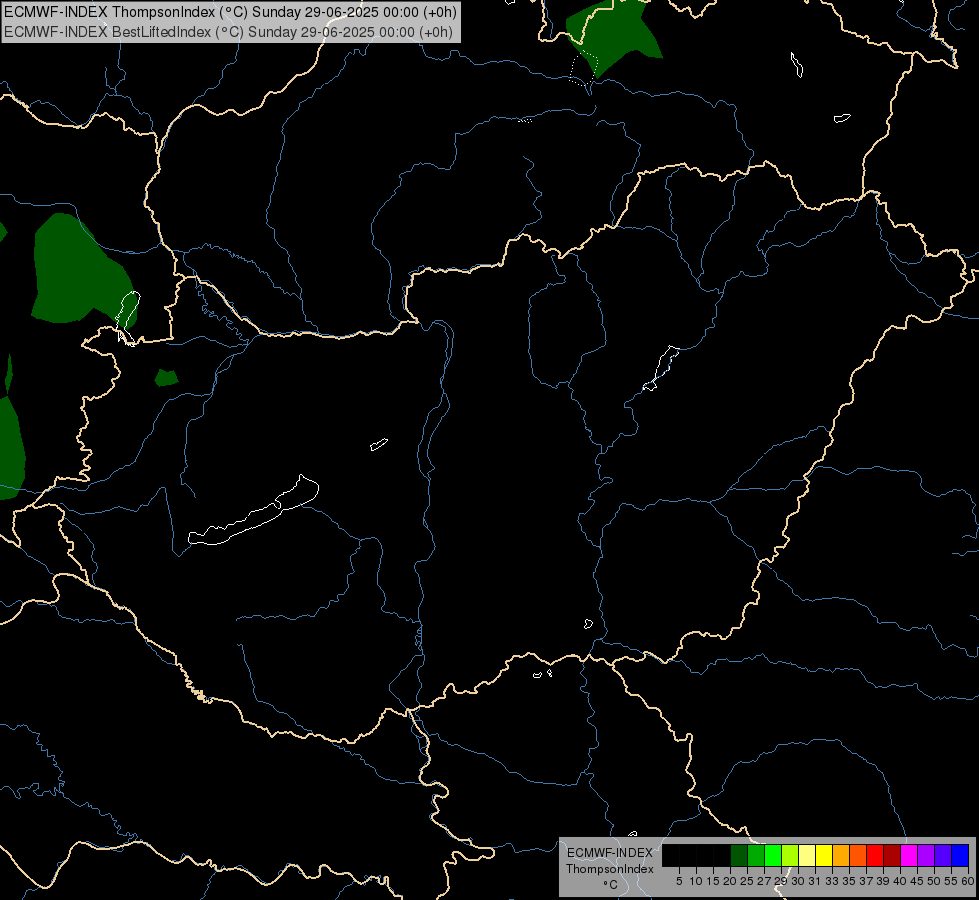Click the dark red 39–40 legend swatch
Screen dimensions: 979x900
(892, 855)
